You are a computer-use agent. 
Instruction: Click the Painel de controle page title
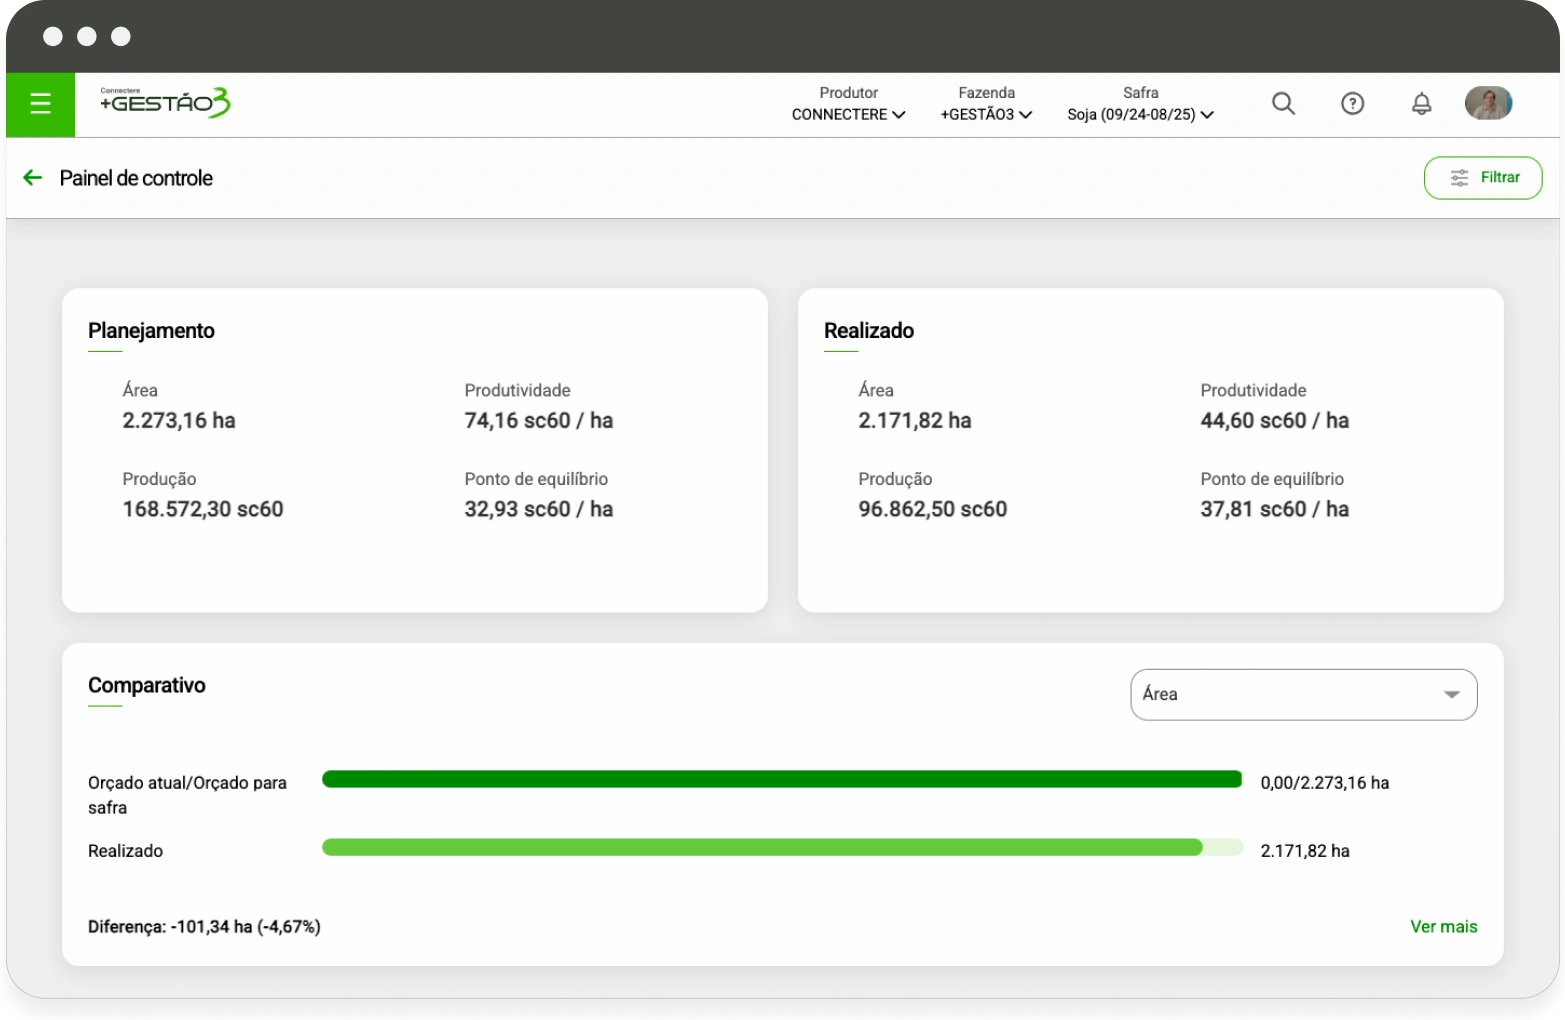point(136,178)
